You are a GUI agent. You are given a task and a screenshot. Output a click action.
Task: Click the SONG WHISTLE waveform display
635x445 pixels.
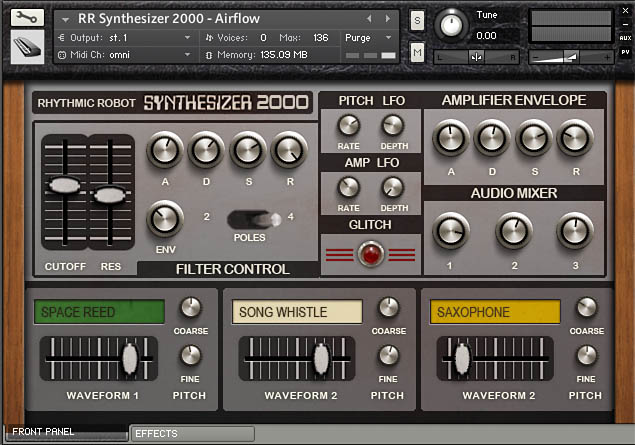[297, 312]
